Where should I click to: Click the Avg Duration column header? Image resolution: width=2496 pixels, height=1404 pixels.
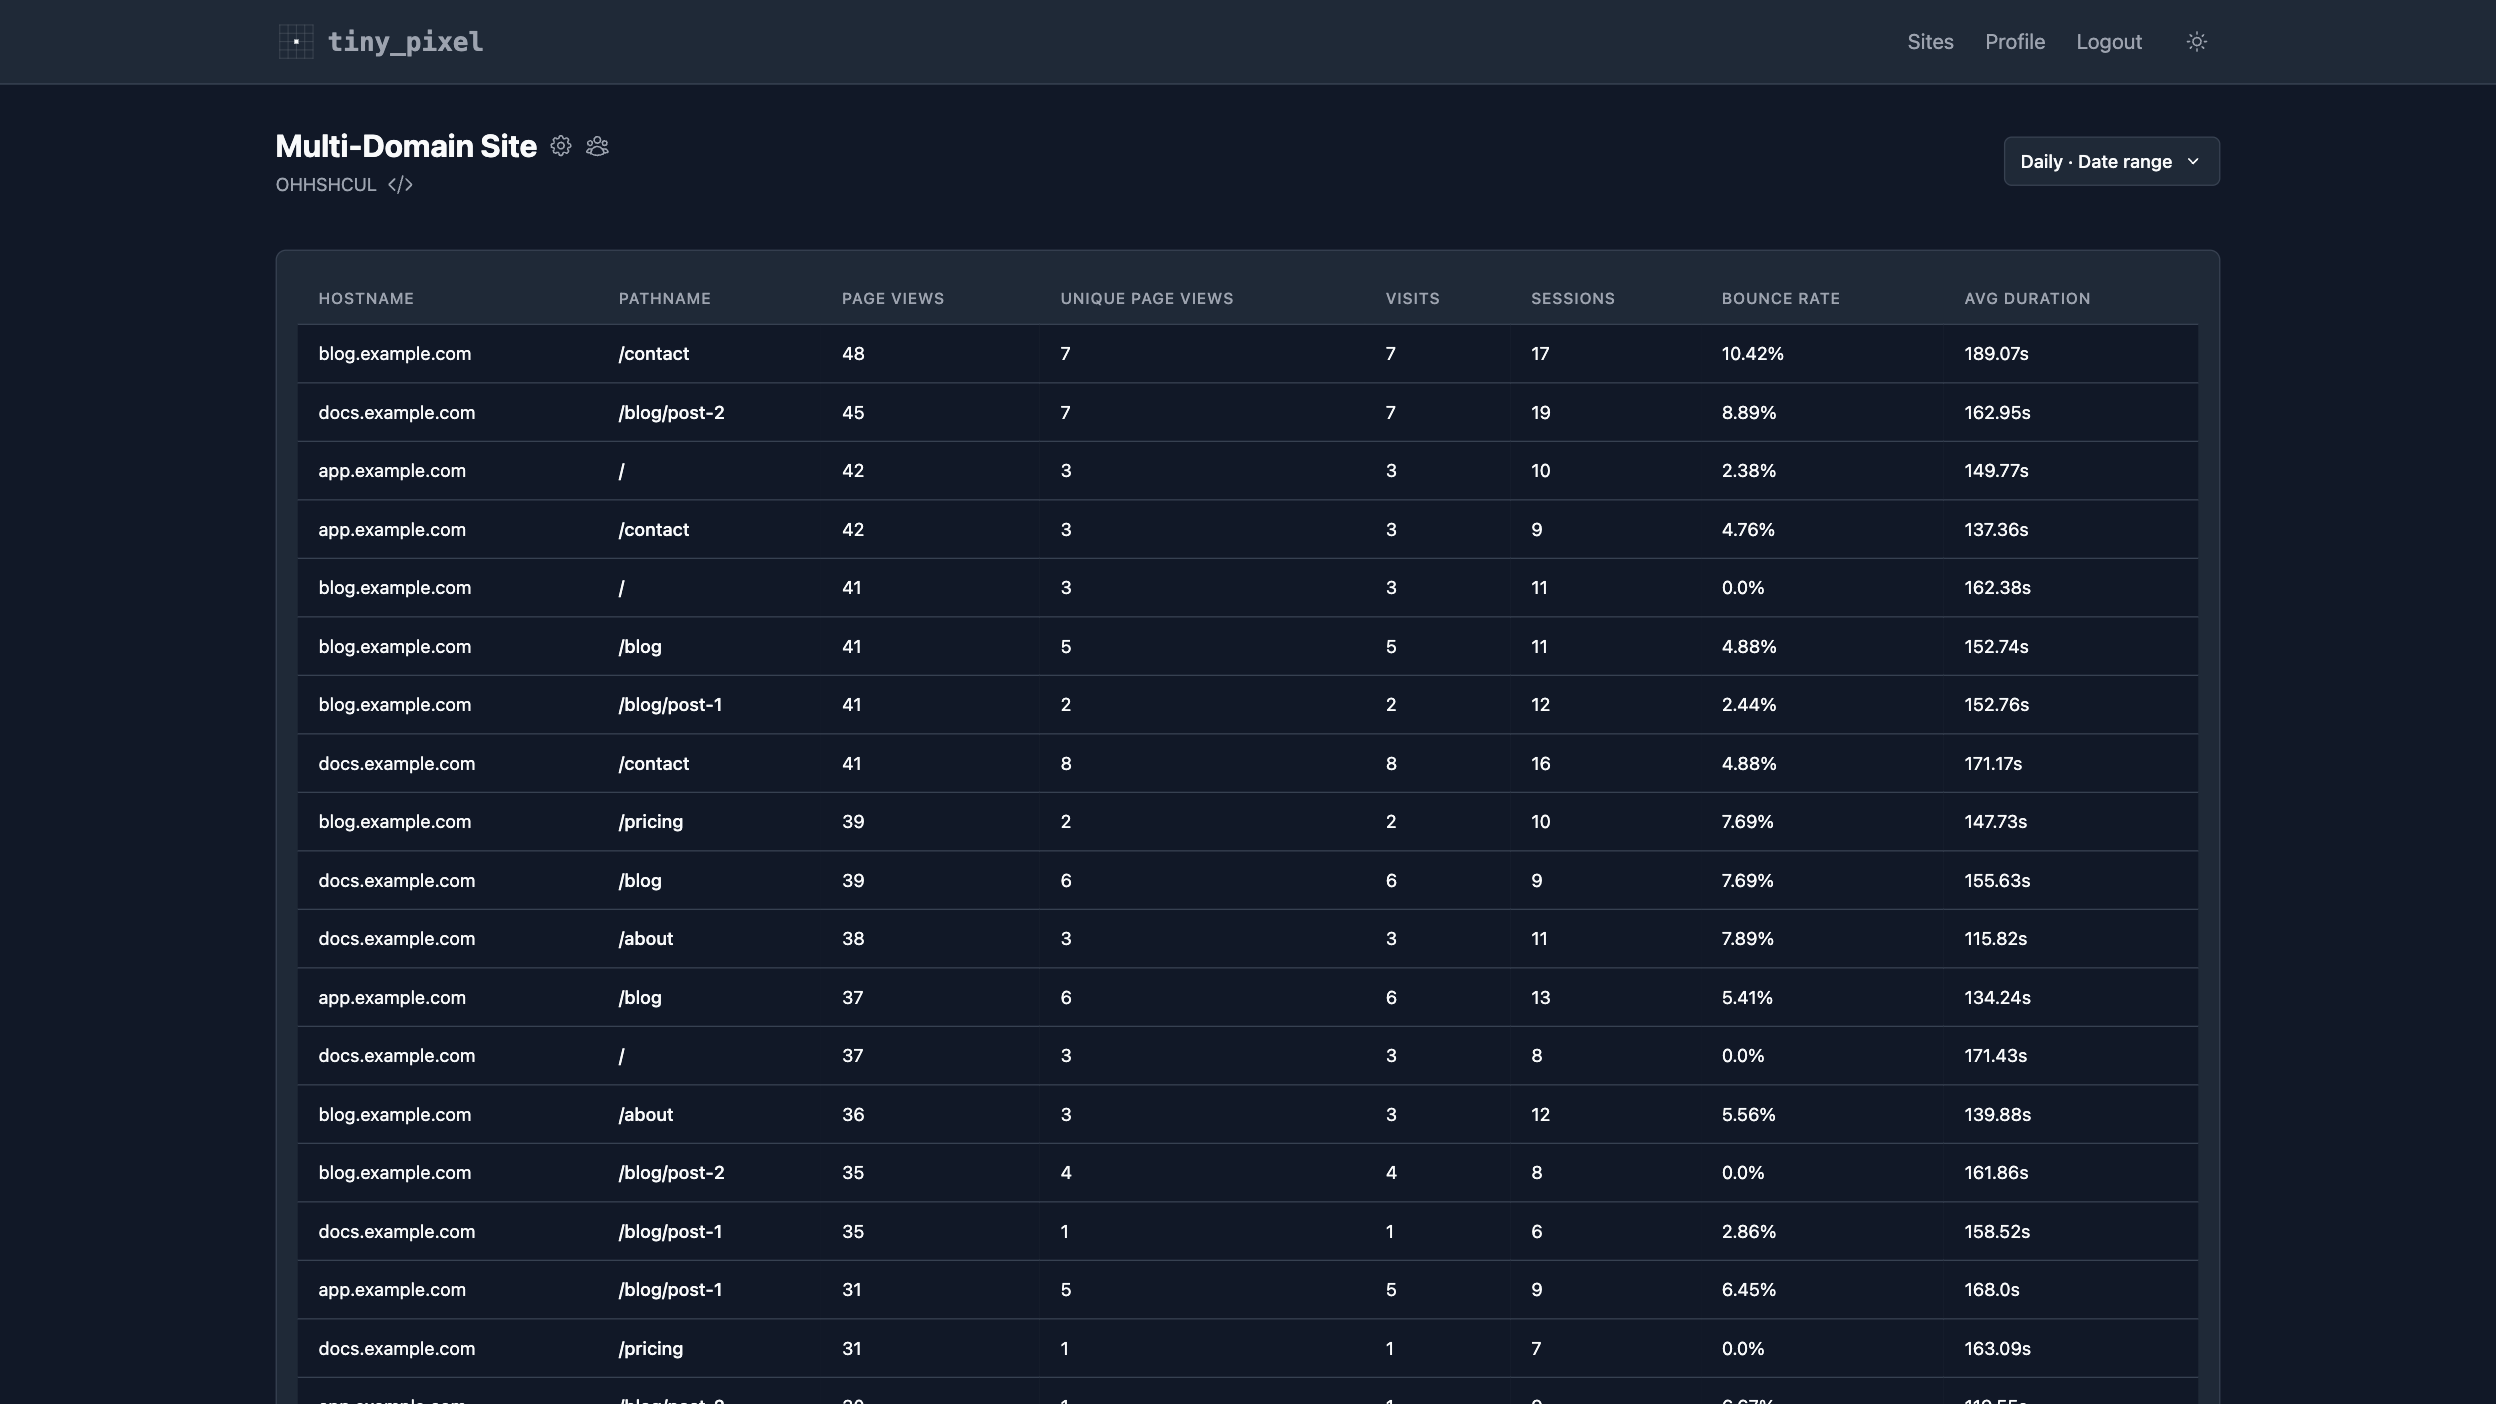pyautogui.click(x=2027, y=299)
